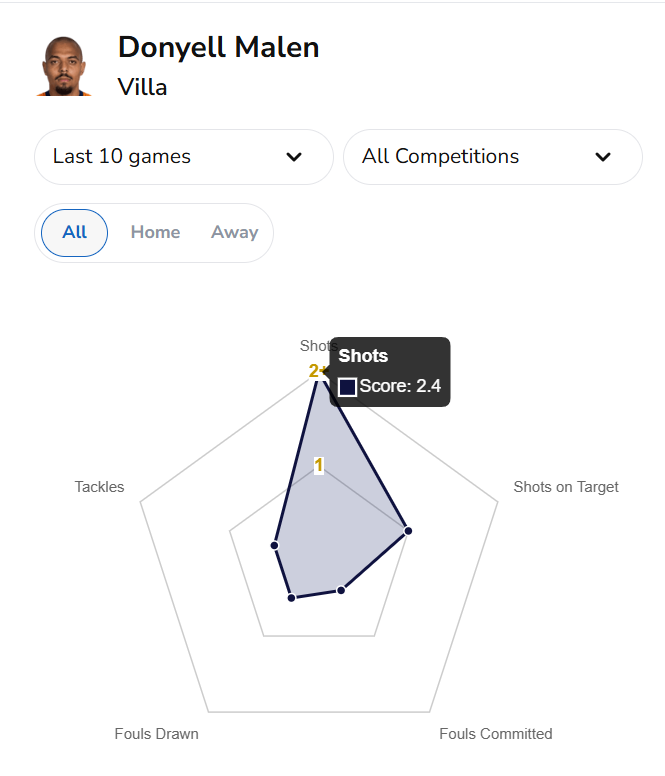Switch to the Home tab
This screenshot has height=776, width=665.
click(x=155, y=233)
